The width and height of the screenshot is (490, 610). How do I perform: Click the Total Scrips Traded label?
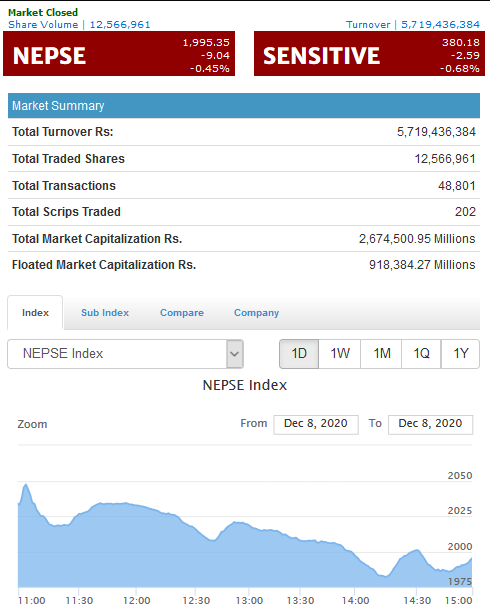pyautogui.click(x=66, y=212)
